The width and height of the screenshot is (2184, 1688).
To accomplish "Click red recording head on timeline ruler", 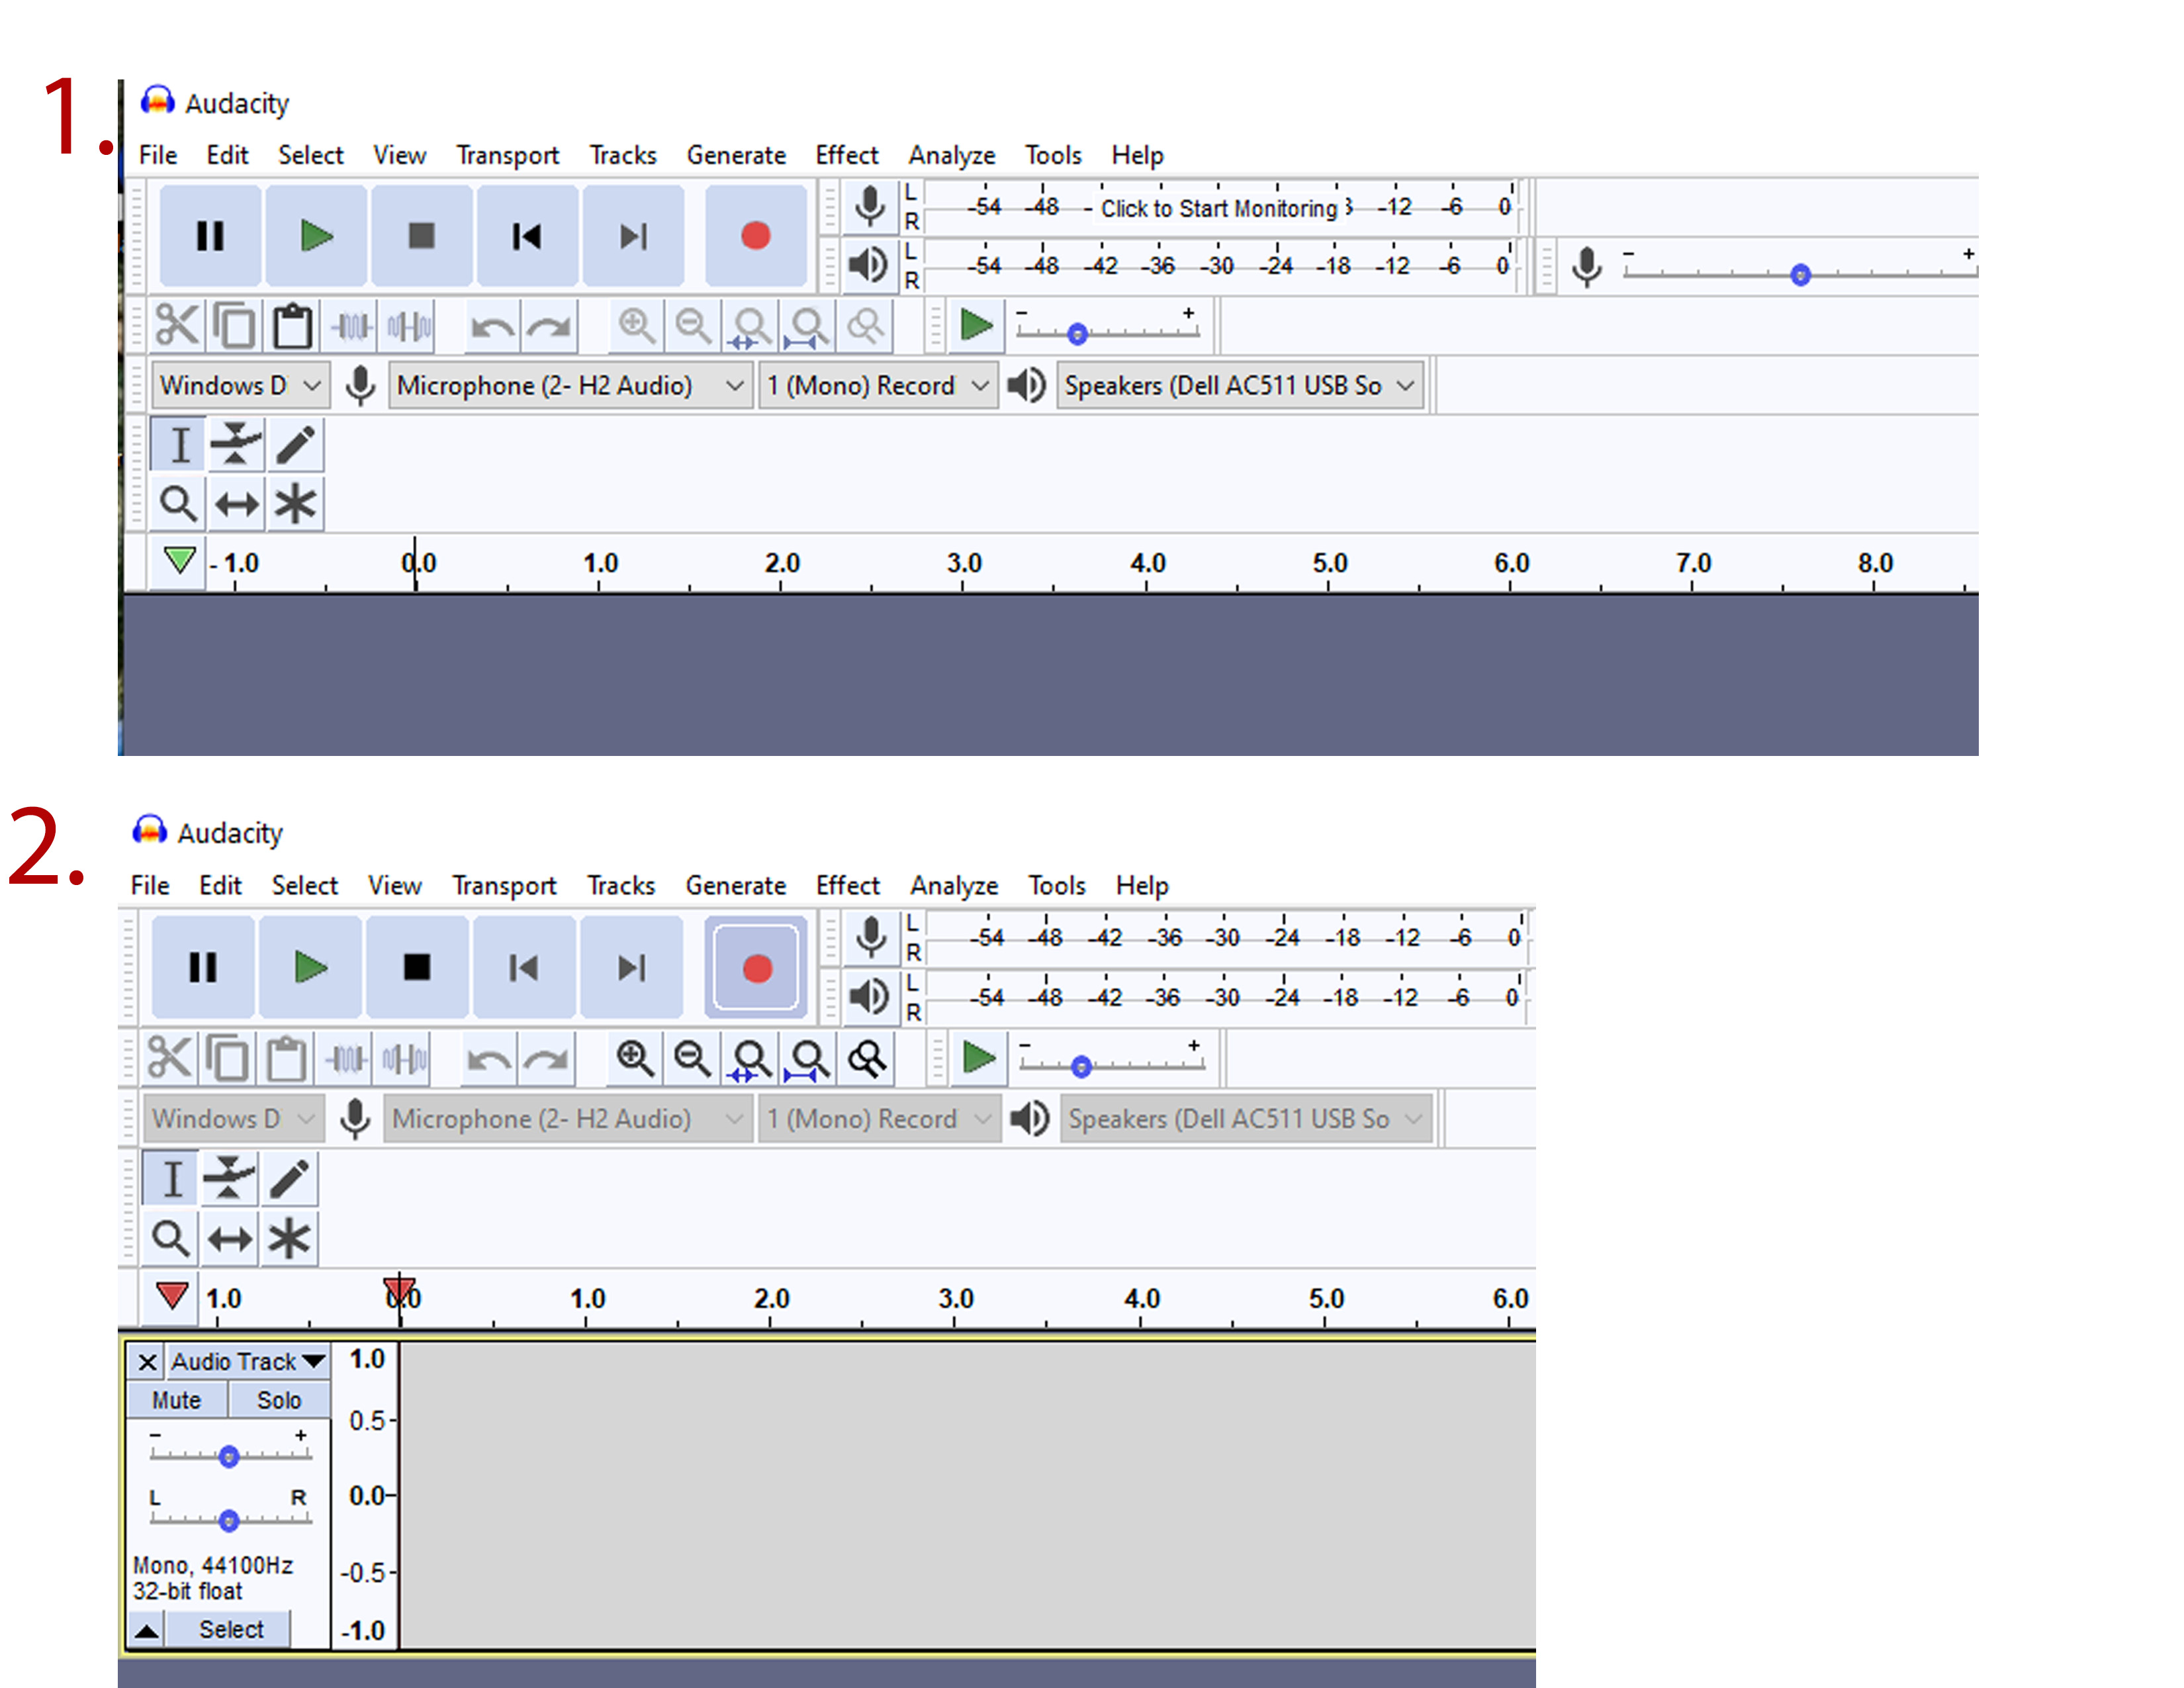I will (x=399, y=1290).
